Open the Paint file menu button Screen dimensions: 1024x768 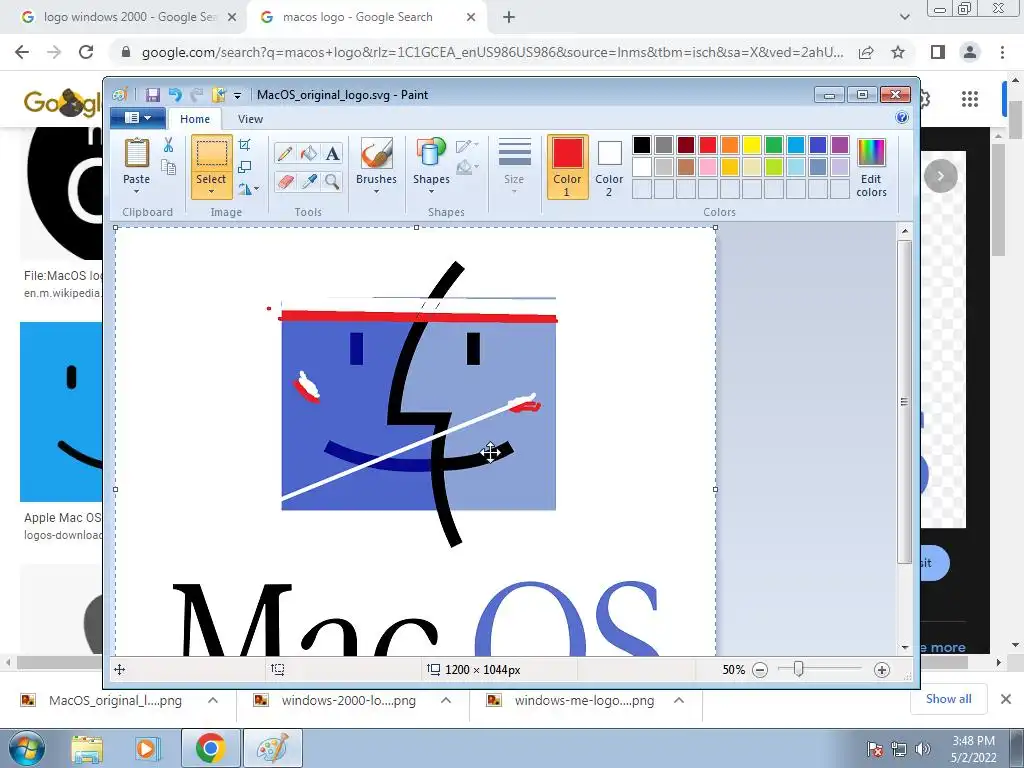pos(138,118)
